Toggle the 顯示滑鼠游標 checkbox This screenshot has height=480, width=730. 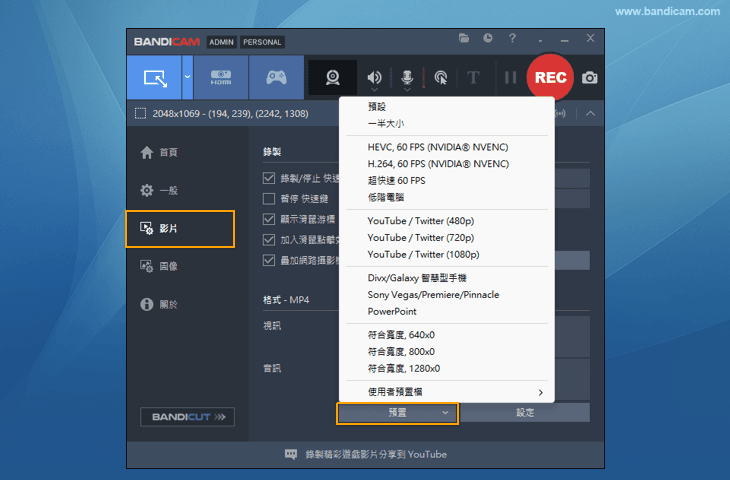coord(269,219)
